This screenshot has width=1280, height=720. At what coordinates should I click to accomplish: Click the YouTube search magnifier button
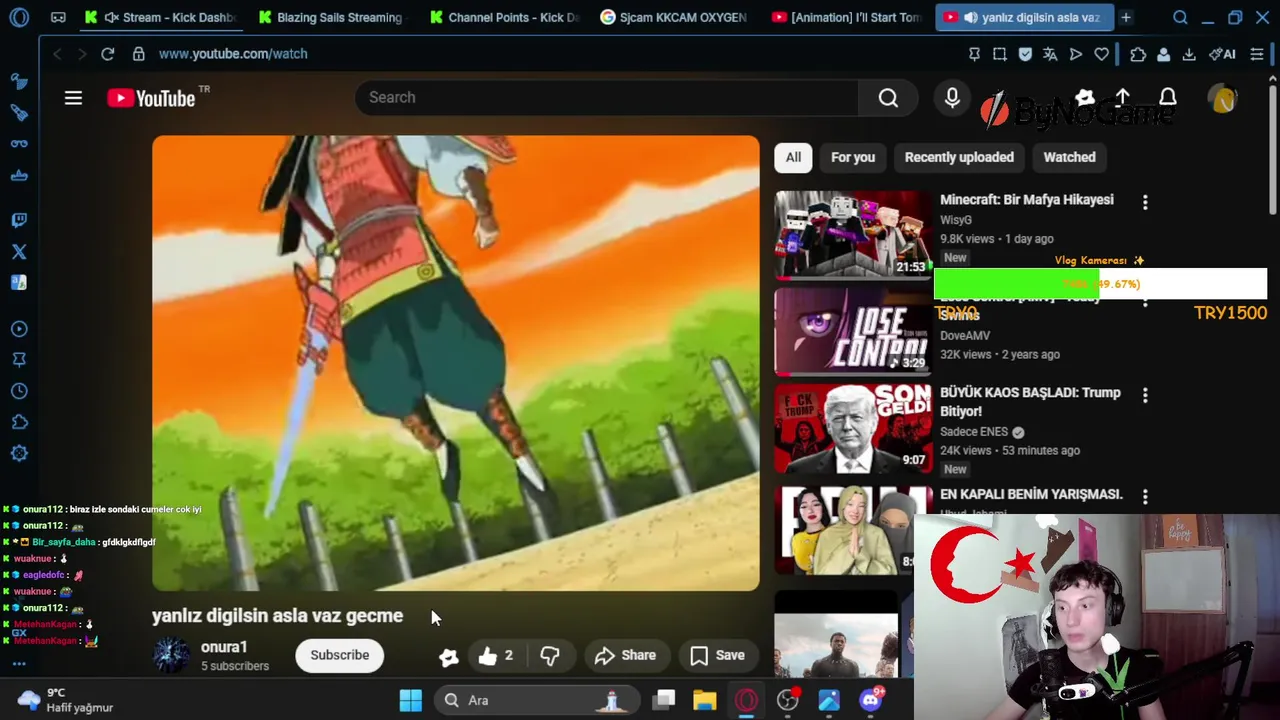tap(888, 97)
